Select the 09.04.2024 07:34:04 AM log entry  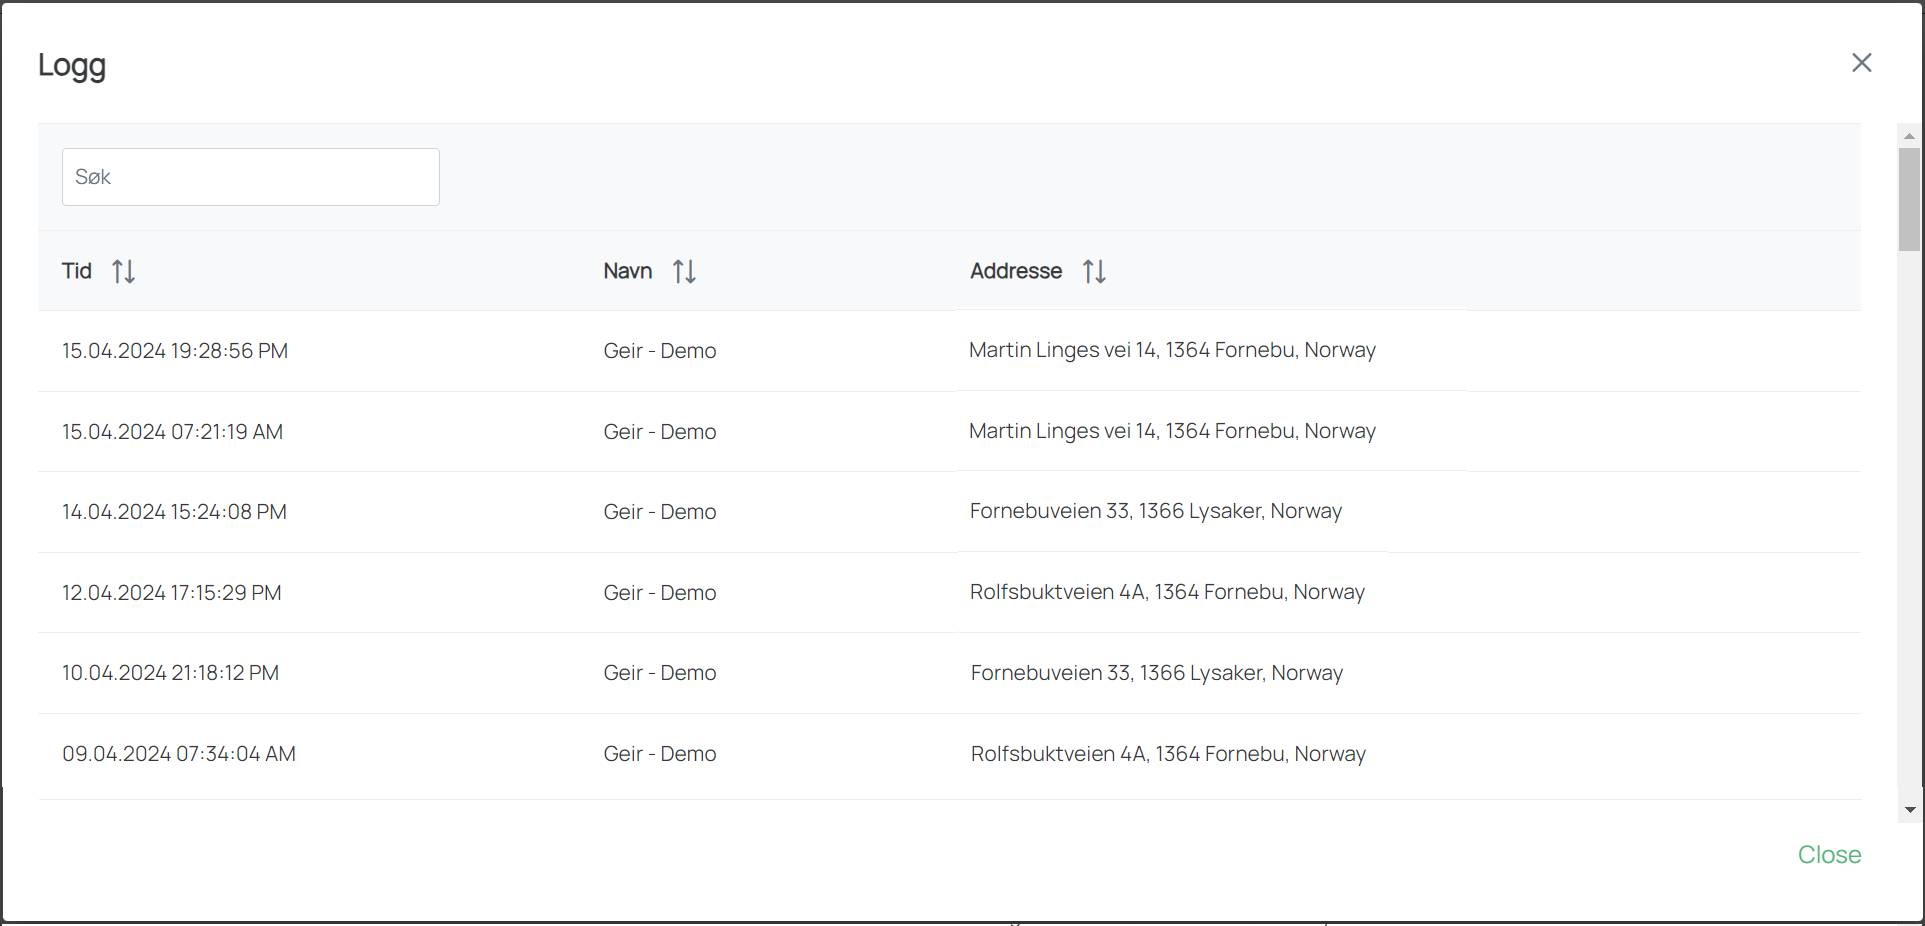click(179, 754)
